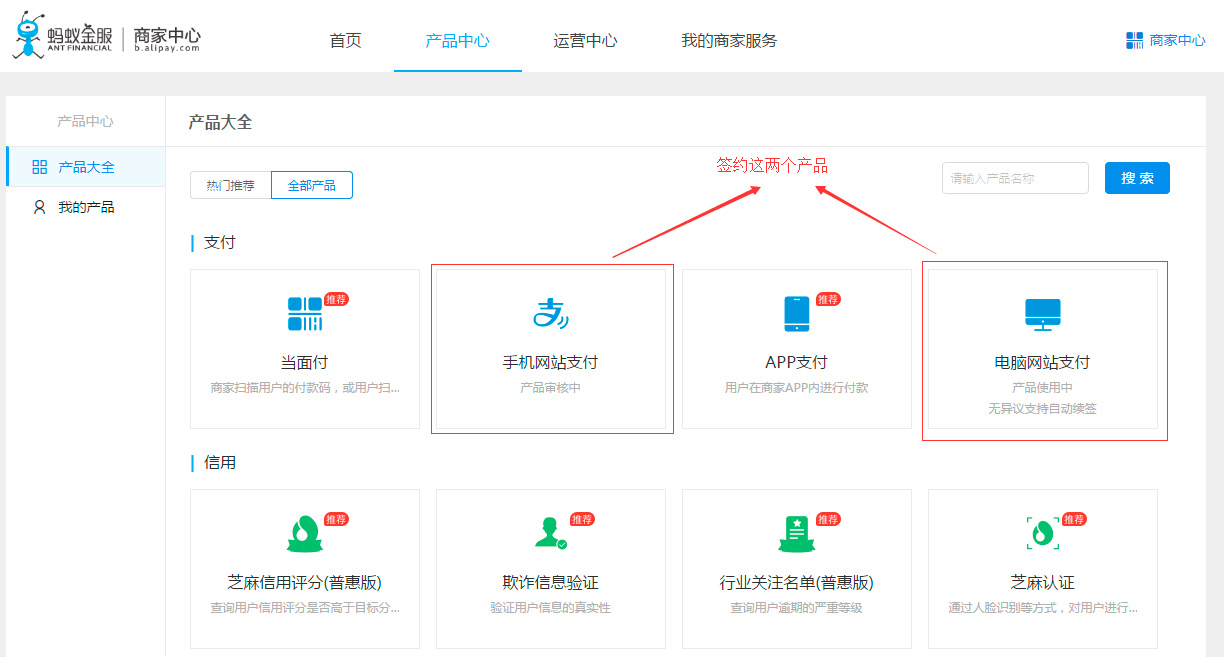This screenshot has width=1224, height=657.
Task: Select the 全部产品 filter tab
Action: [x=312, y=185]
